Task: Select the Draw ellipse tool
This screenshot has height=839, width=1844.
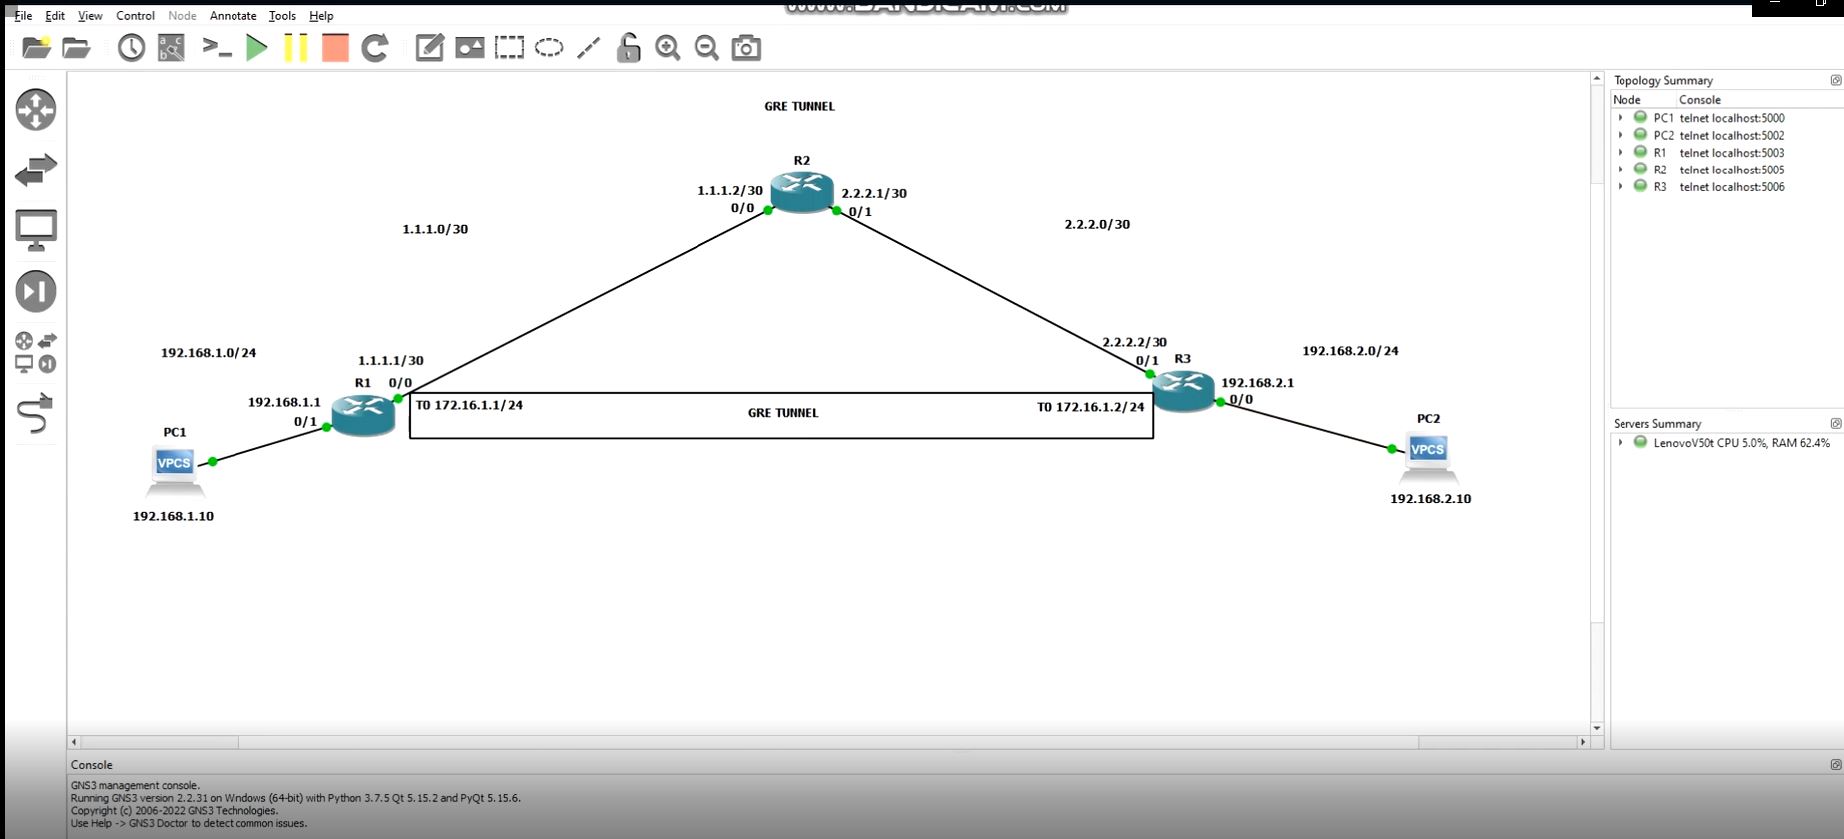Action: coord(549,47)
